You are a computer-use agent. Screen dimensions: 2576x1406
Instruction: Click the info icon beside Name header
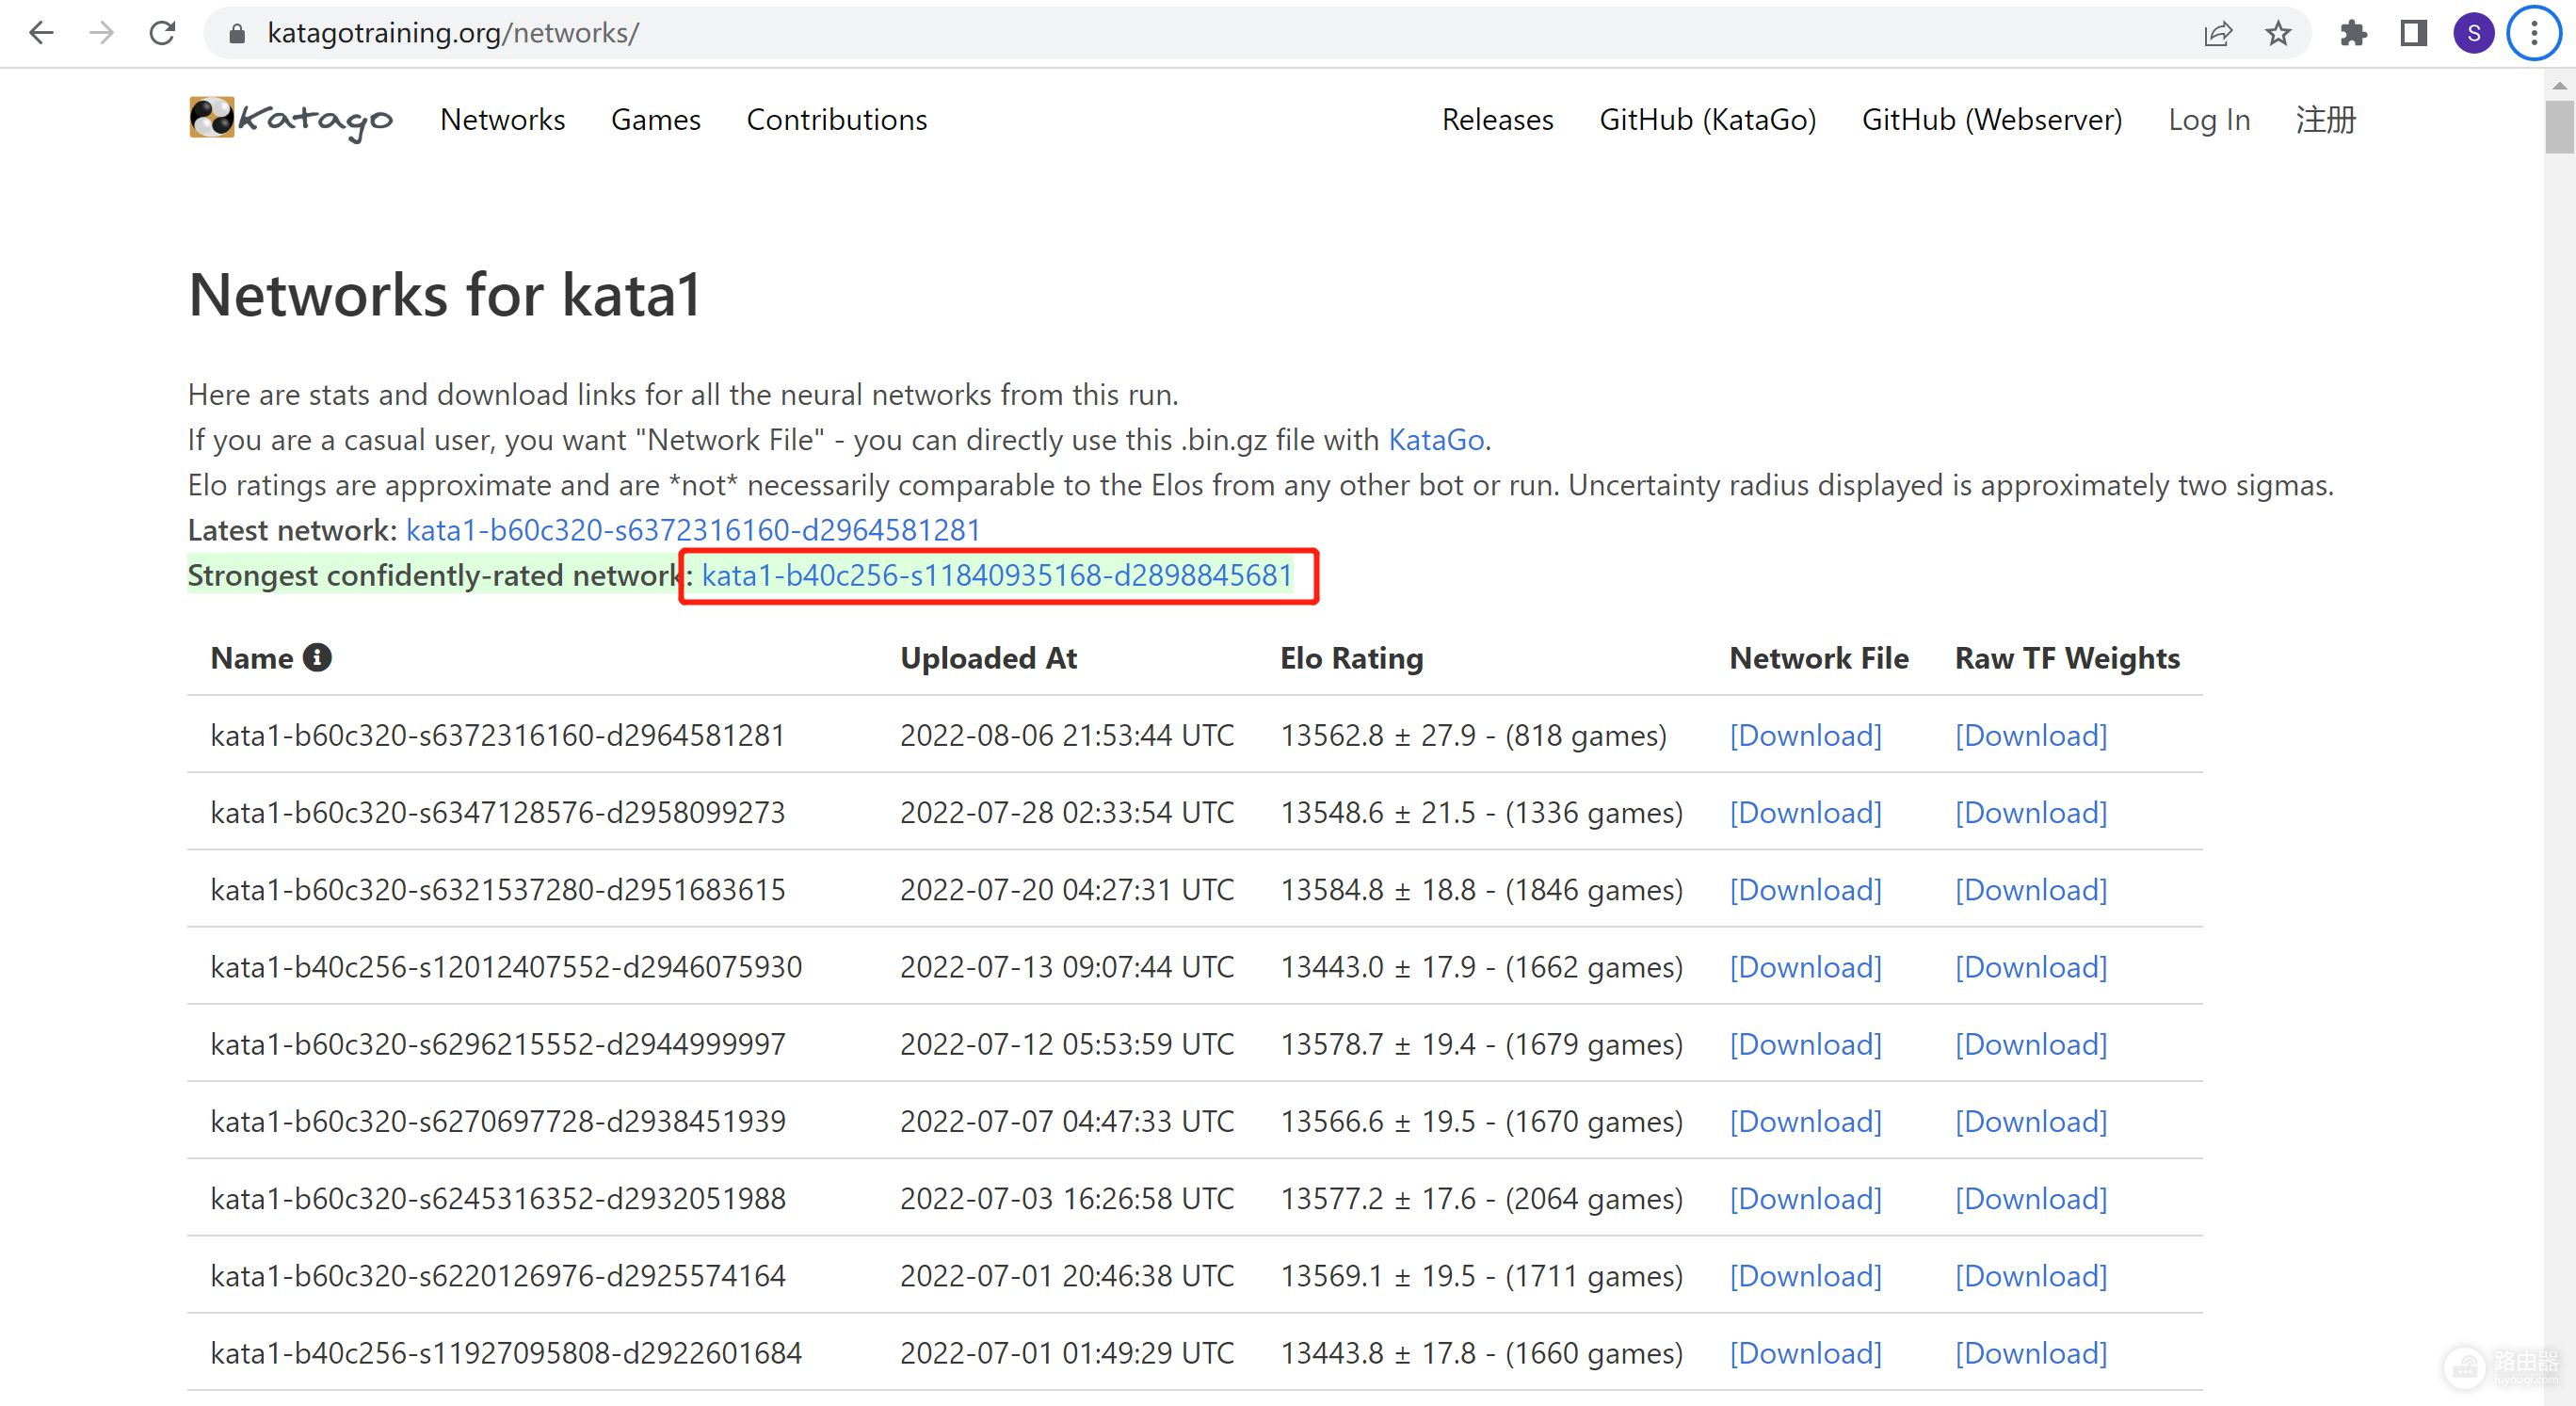pos(317,658)
